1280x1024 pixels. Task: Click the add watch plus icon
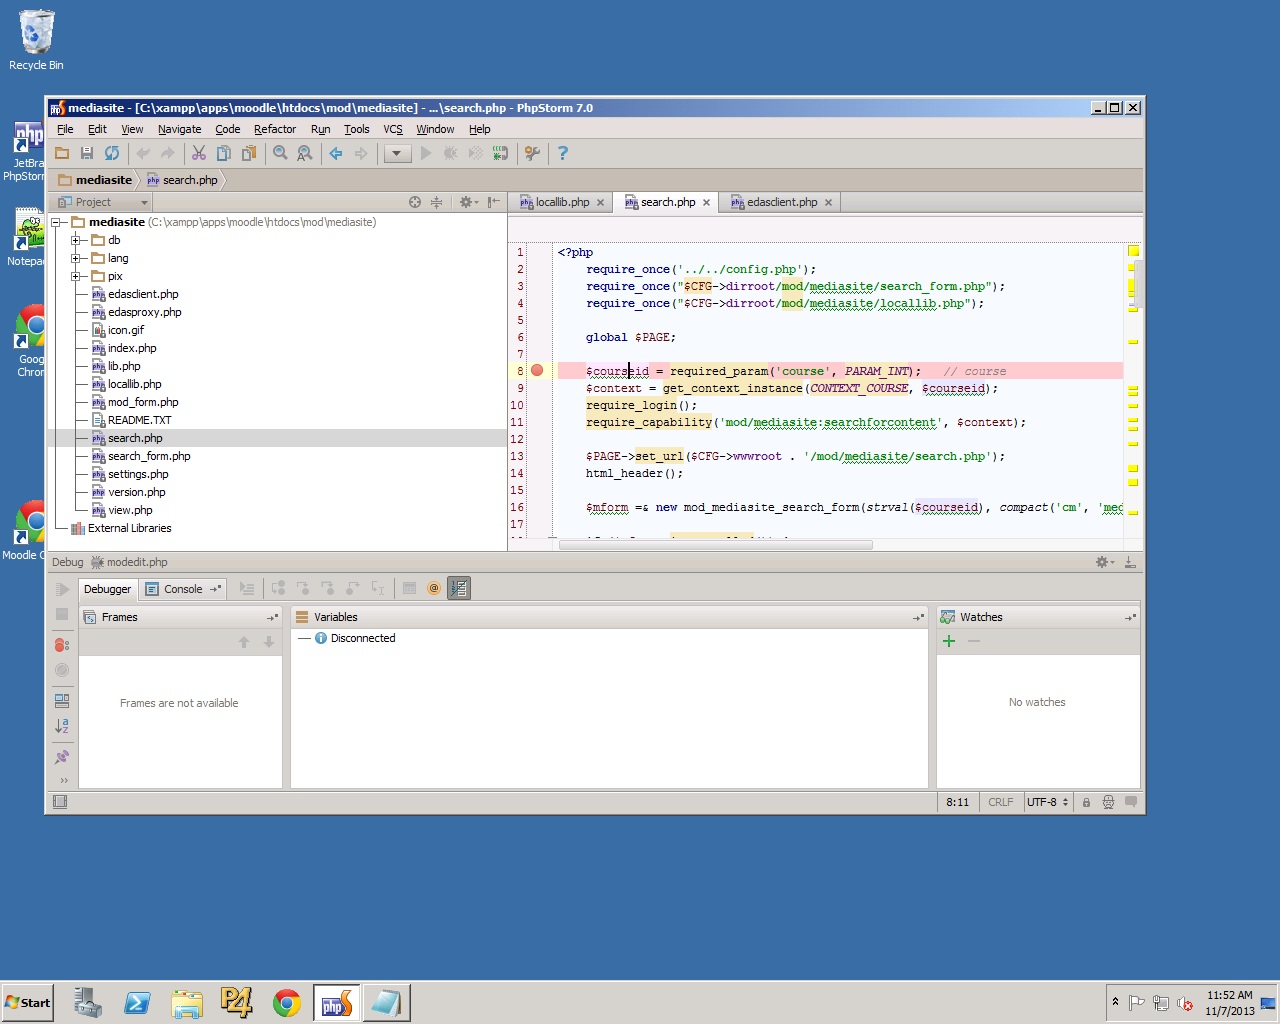949,641
